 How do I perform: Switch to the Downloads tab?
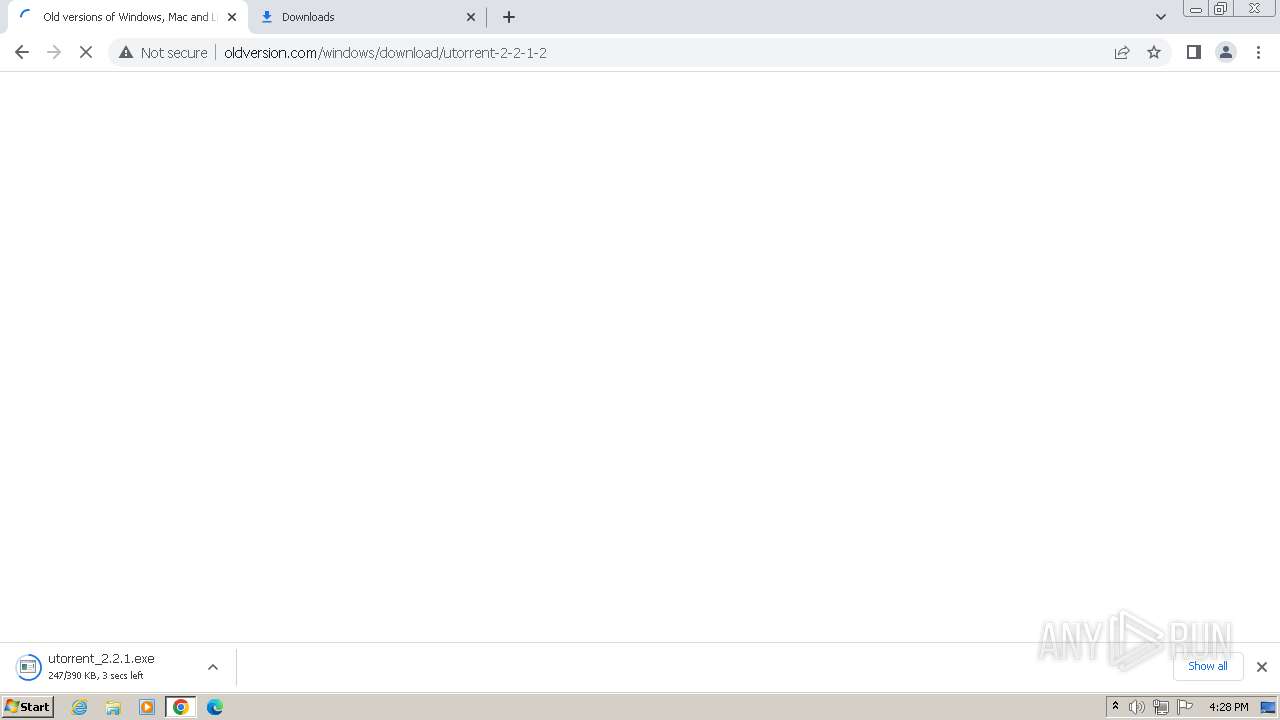(366, 17)
